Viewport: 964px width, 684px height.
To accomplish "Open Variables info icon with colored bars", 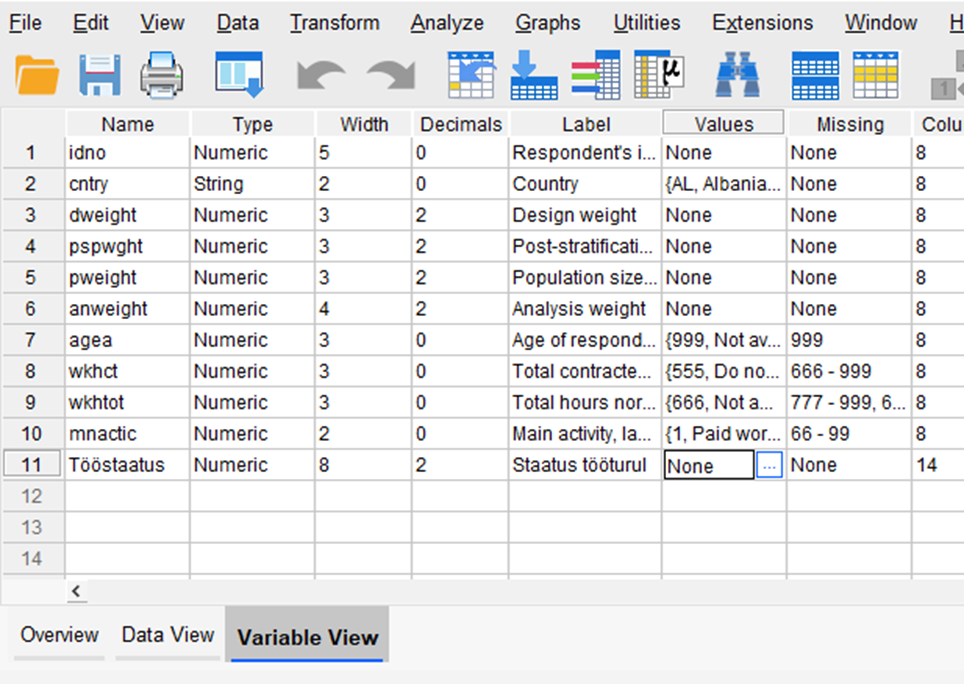I will pos(596,75).
